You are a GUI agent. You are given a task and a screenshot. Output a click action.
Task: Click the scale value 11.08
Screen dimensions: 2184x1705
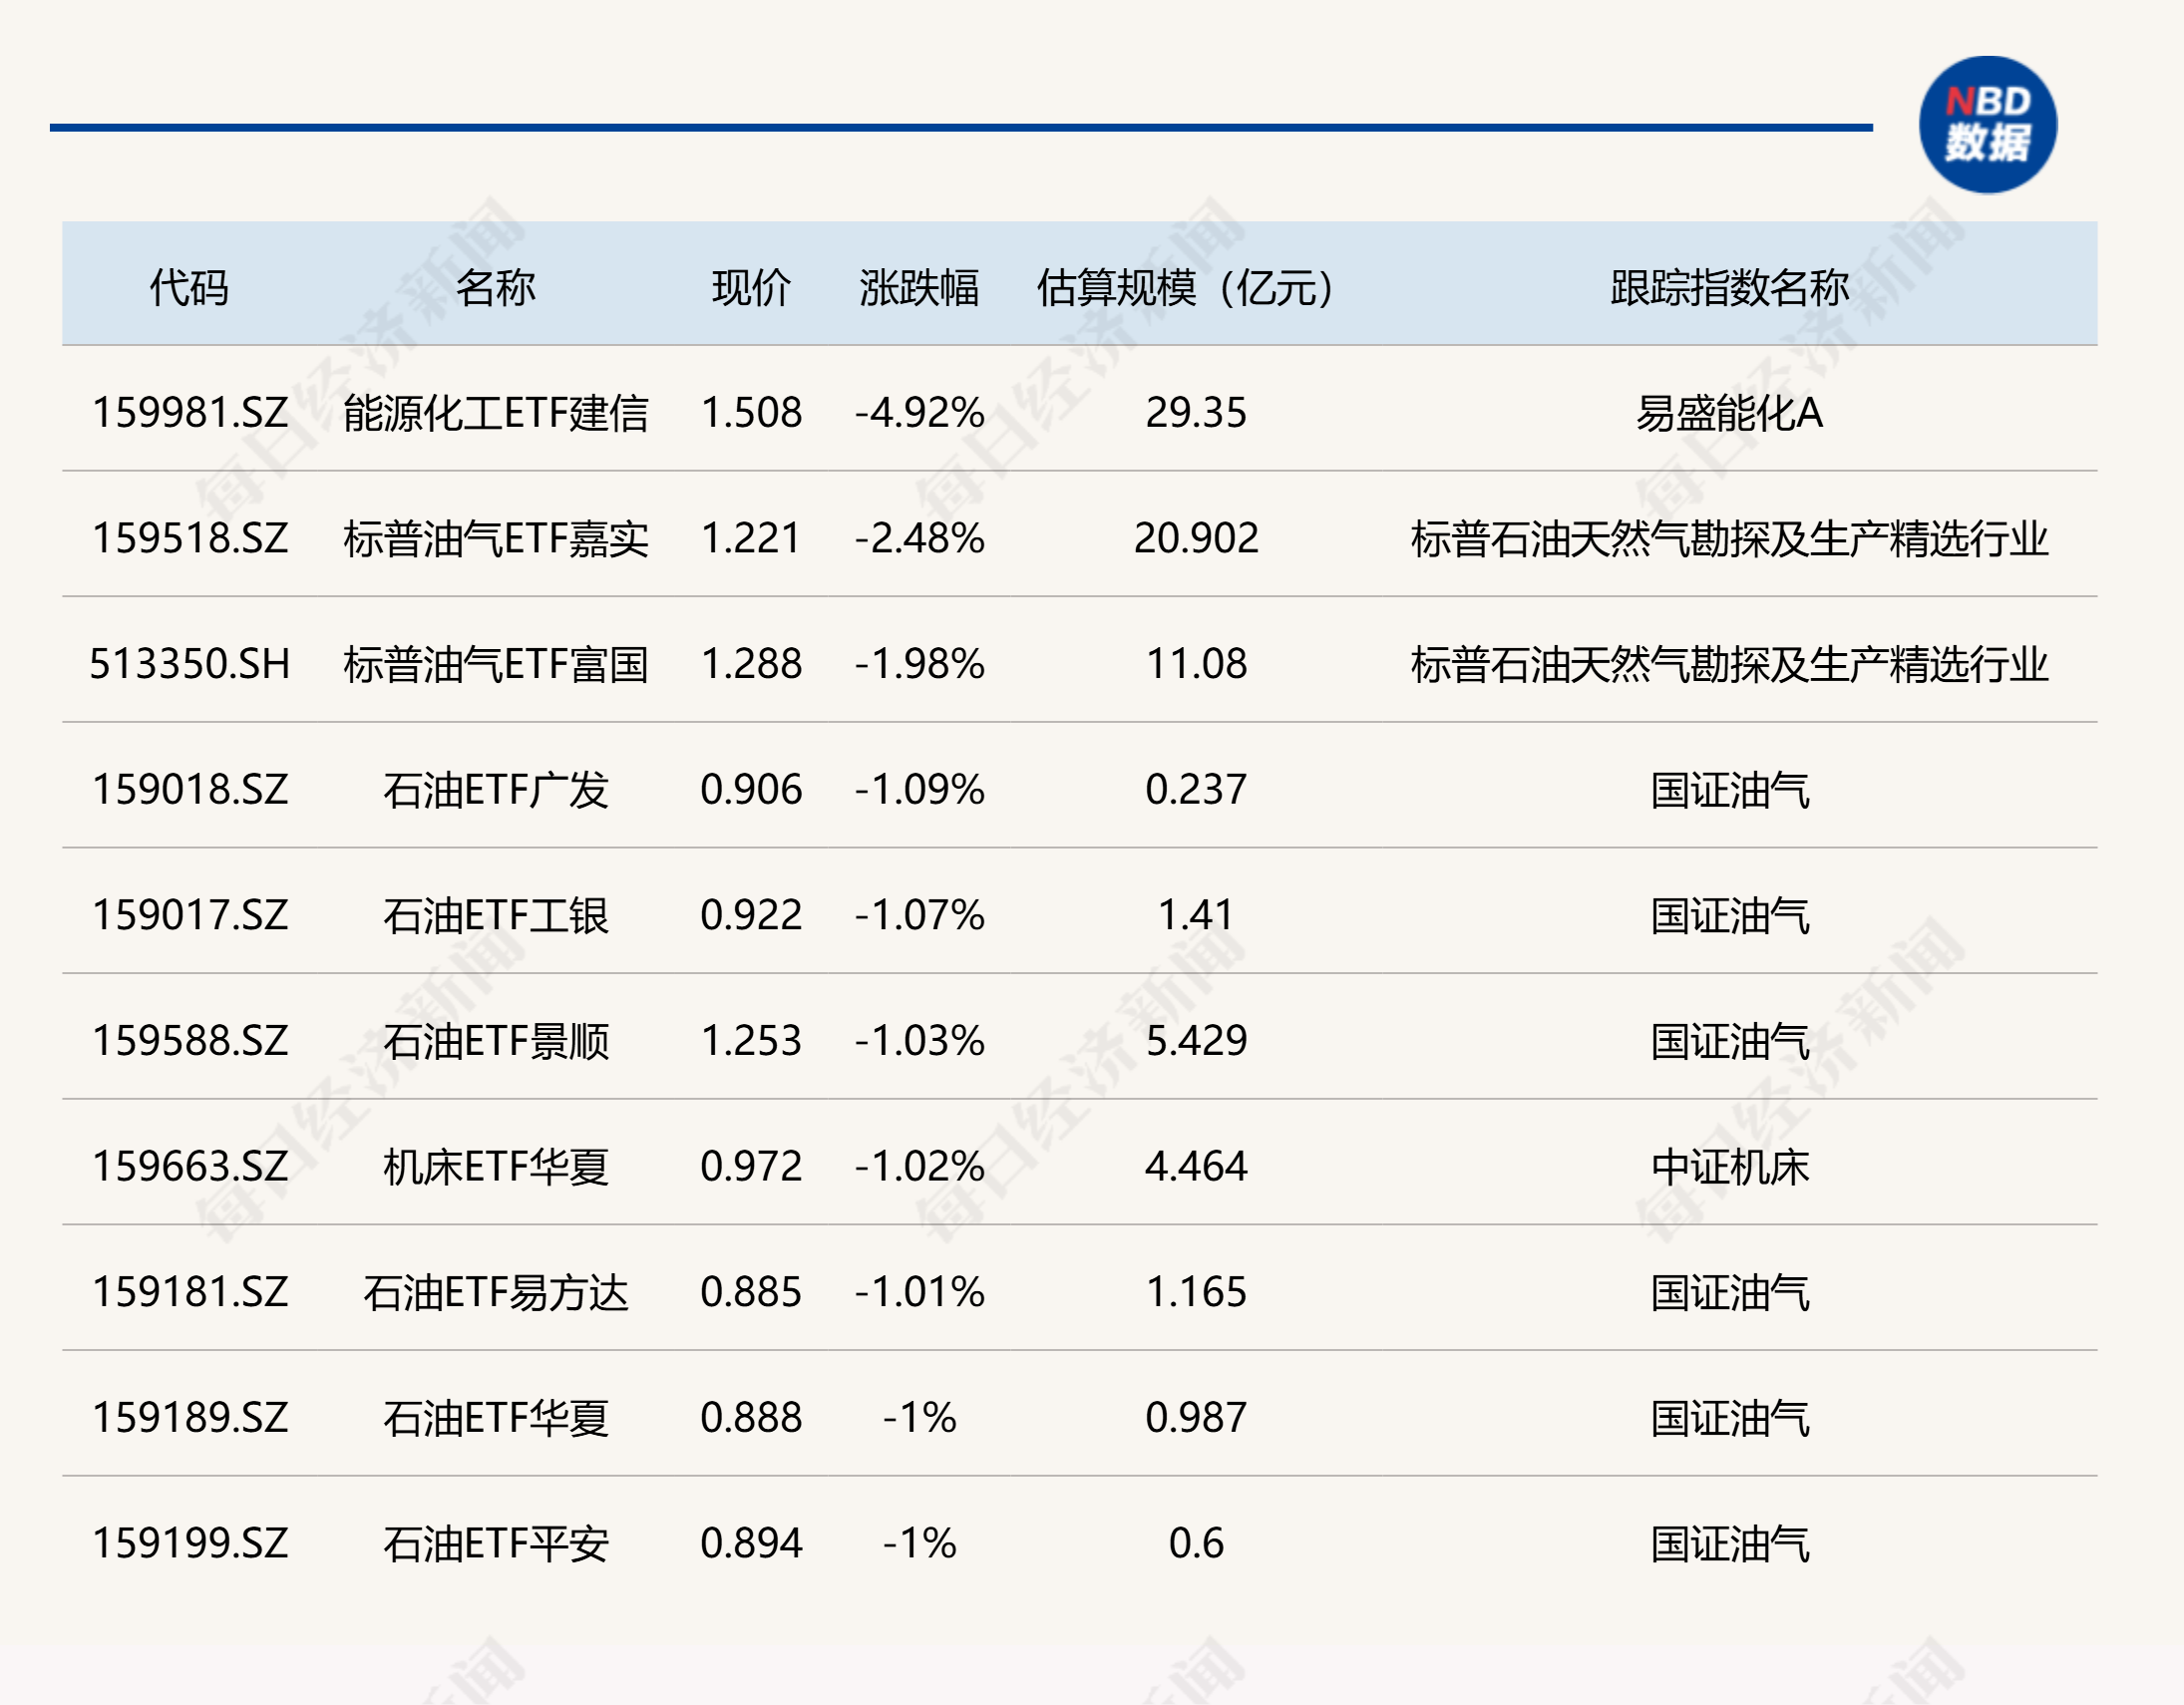[x=1196, y=664]
